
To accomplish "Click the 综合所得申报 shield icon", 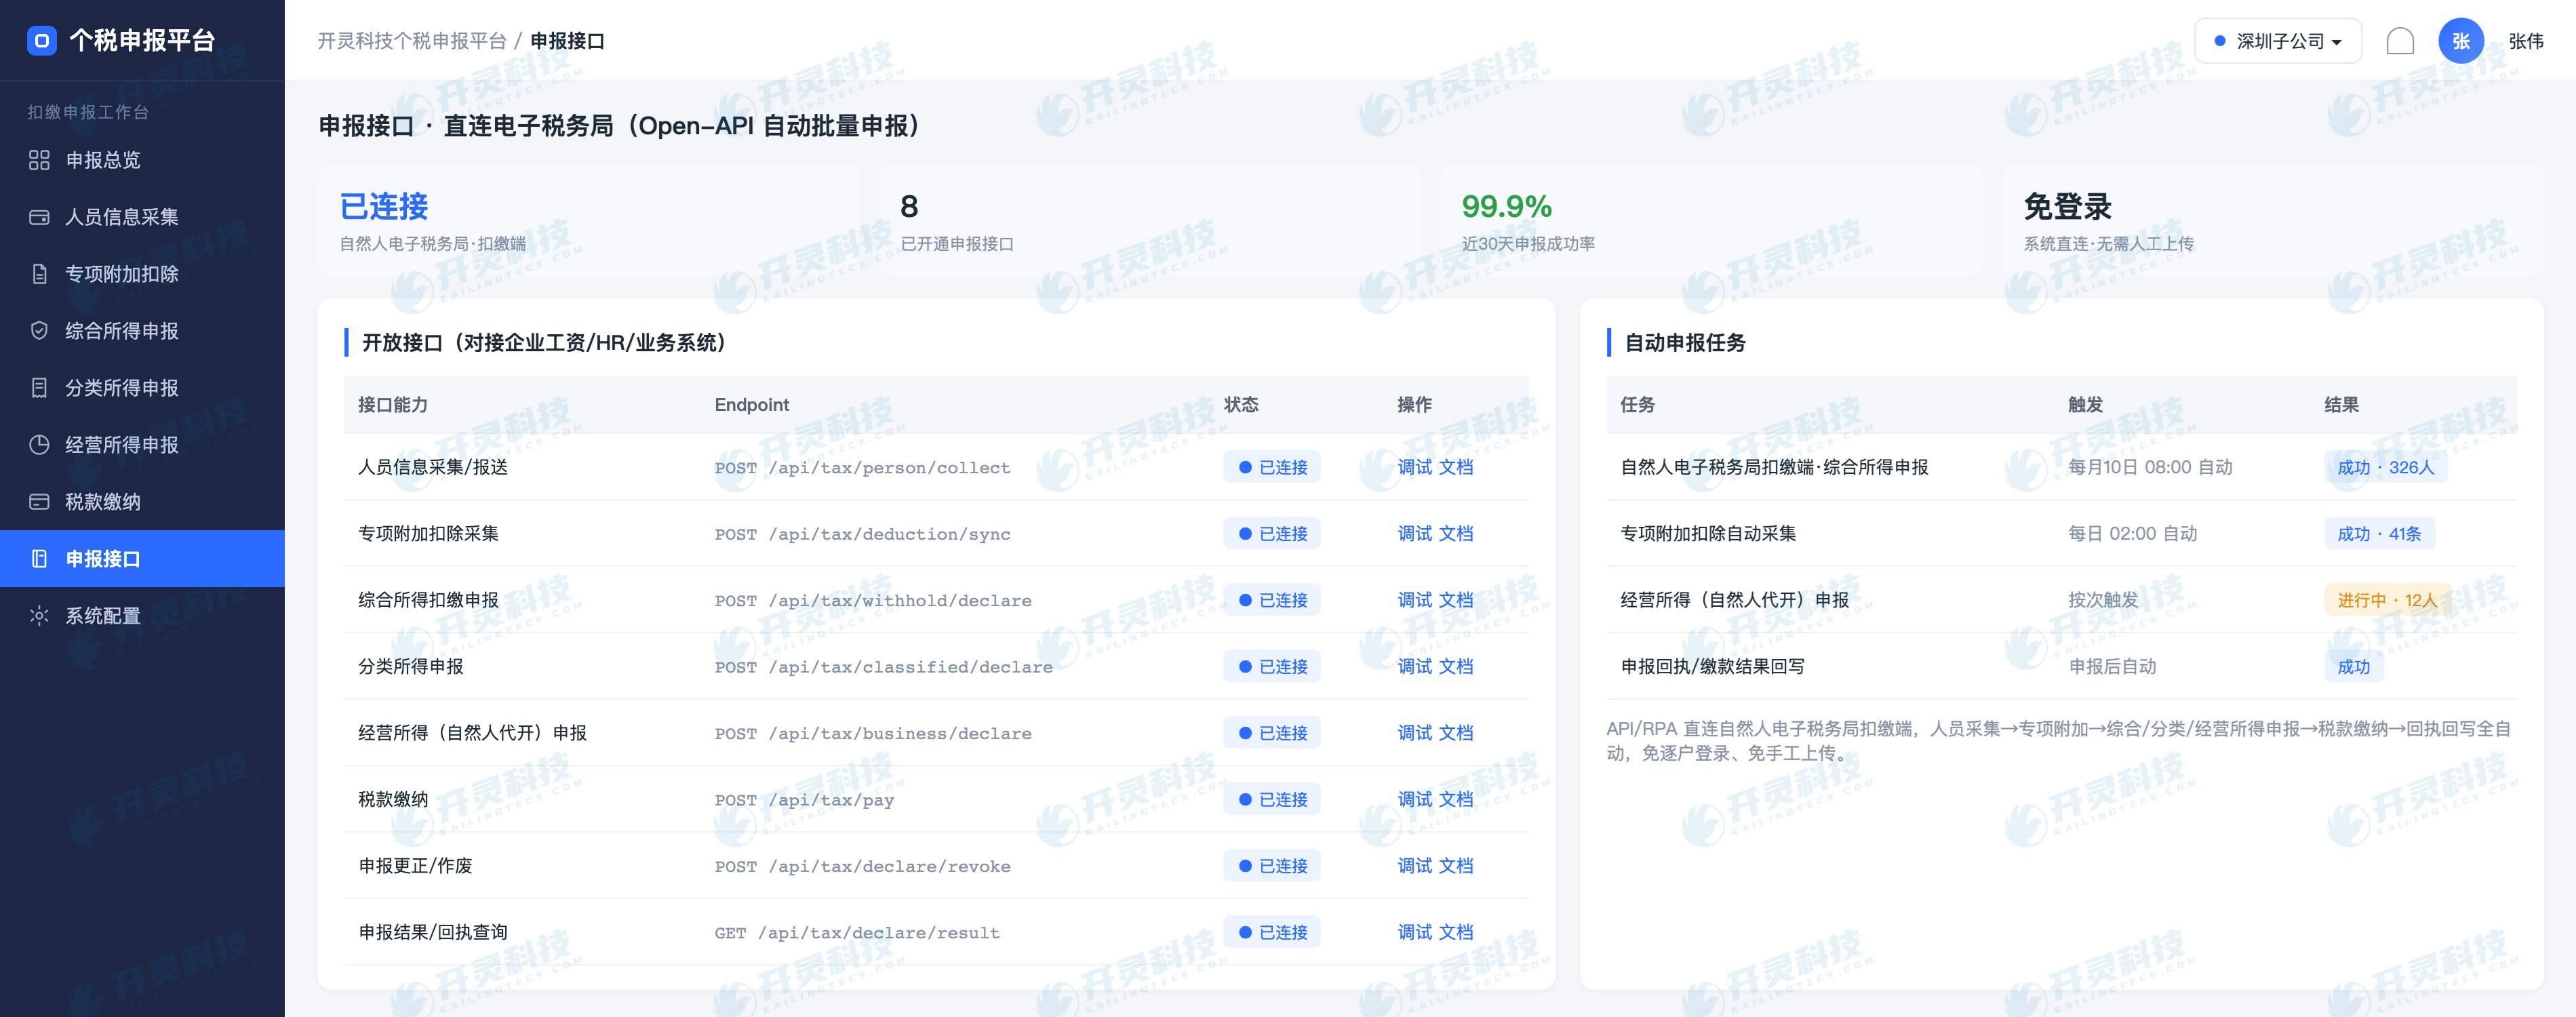I will coord(39,331).
